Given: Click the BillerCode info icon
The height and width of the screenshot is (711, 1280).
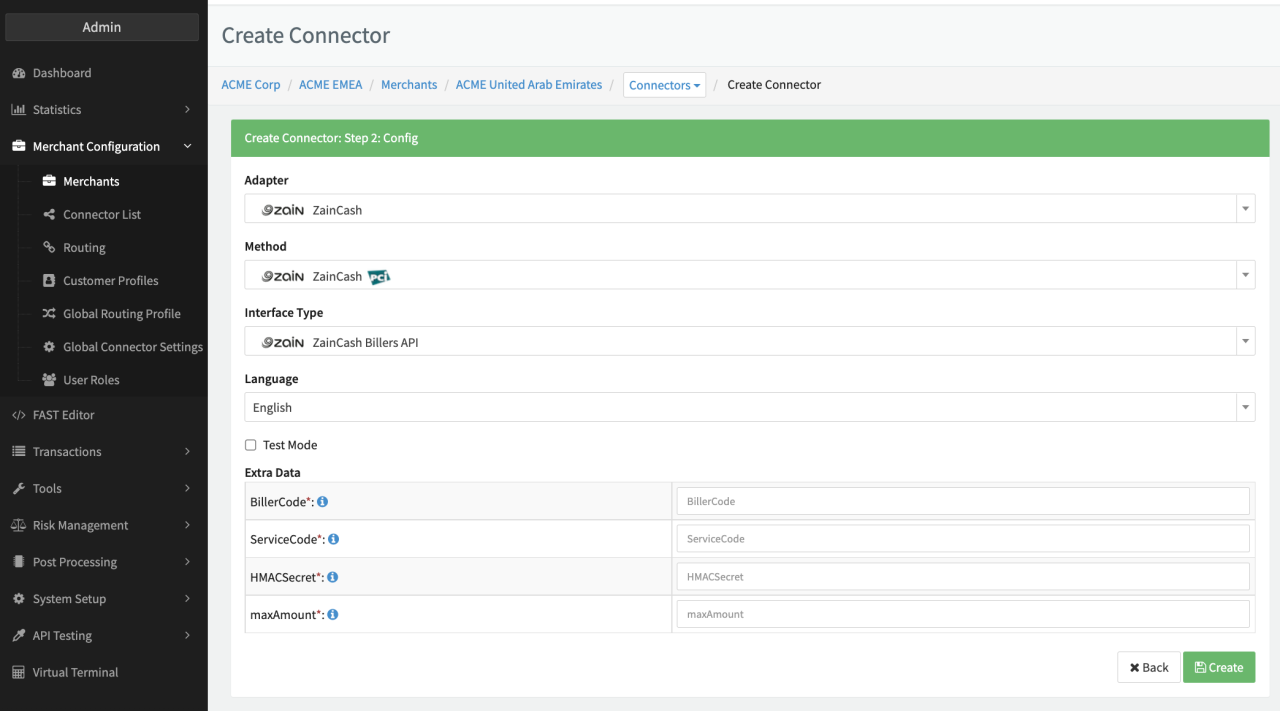Looking at the screenshot, I should click(323, 502).
